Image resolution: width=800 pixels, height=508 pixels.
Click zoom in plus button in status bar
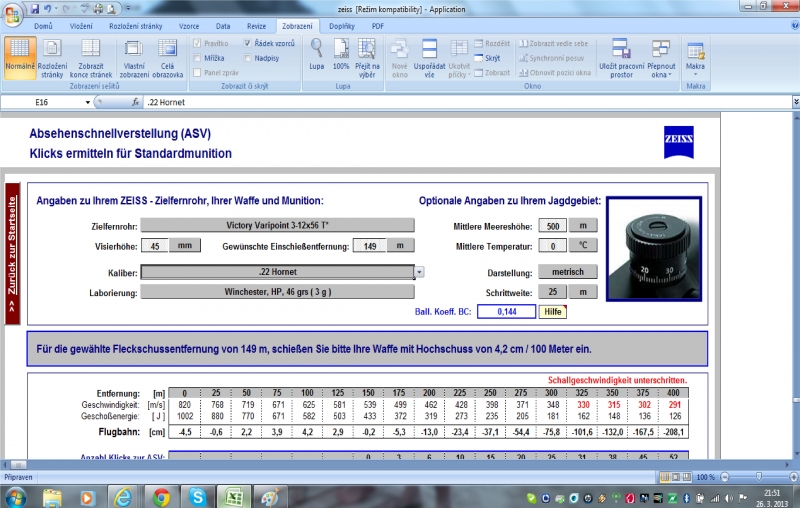coord(793,477)
